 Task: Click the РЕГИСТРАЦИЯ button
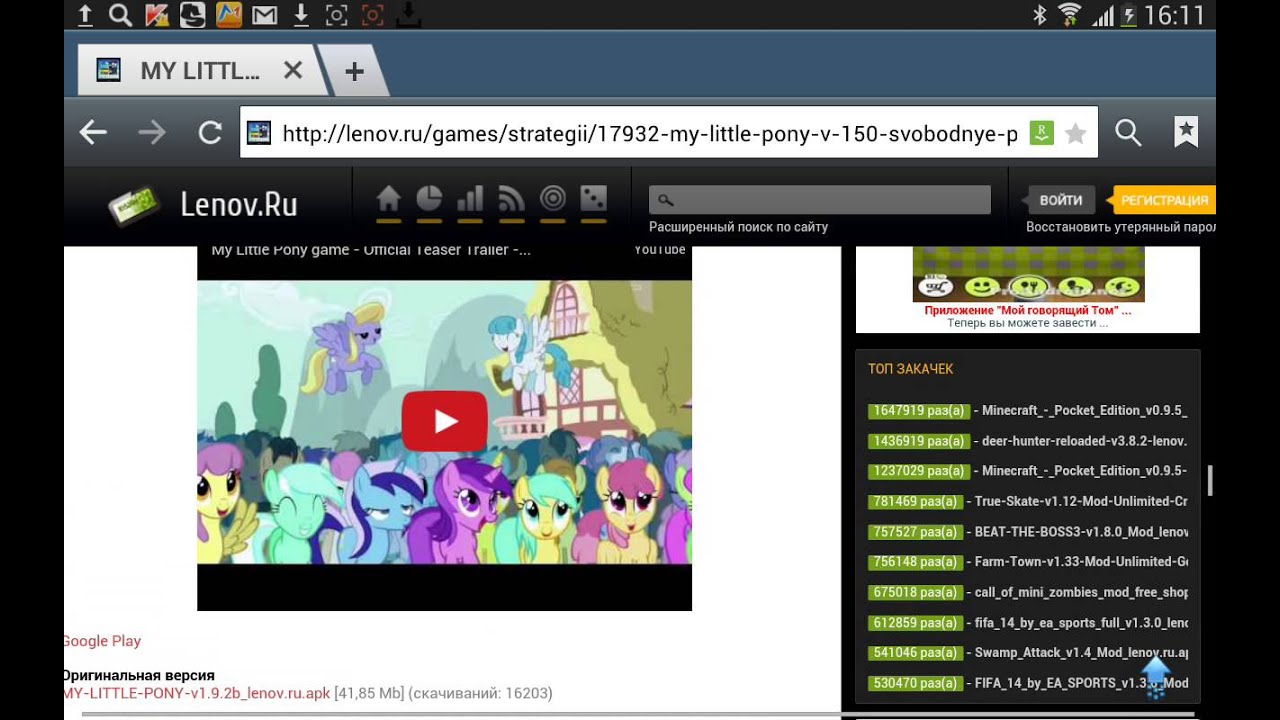coord(1163,200)
